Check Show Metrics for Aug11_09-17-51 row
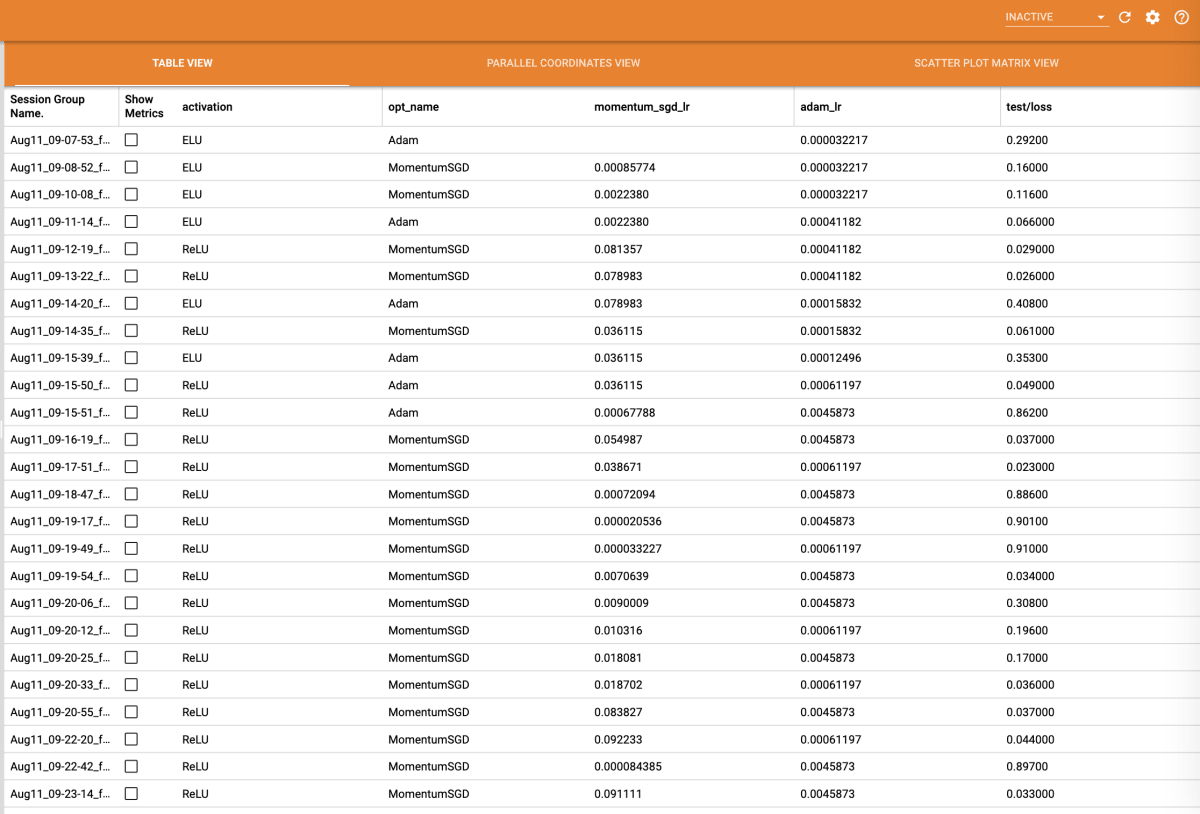 [x=131, y=467]
